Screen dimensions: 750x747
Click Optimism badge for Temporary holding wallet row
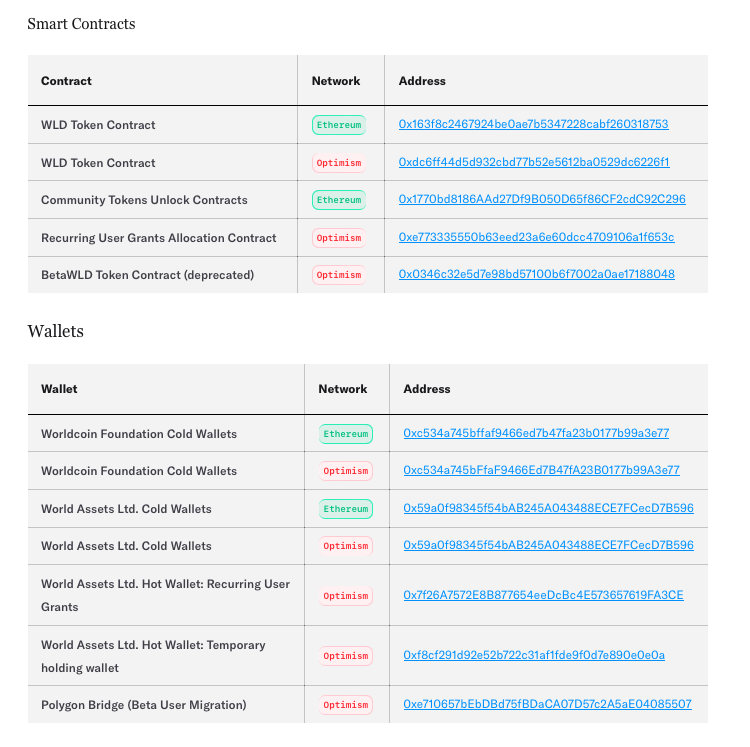tap(346, 656)
